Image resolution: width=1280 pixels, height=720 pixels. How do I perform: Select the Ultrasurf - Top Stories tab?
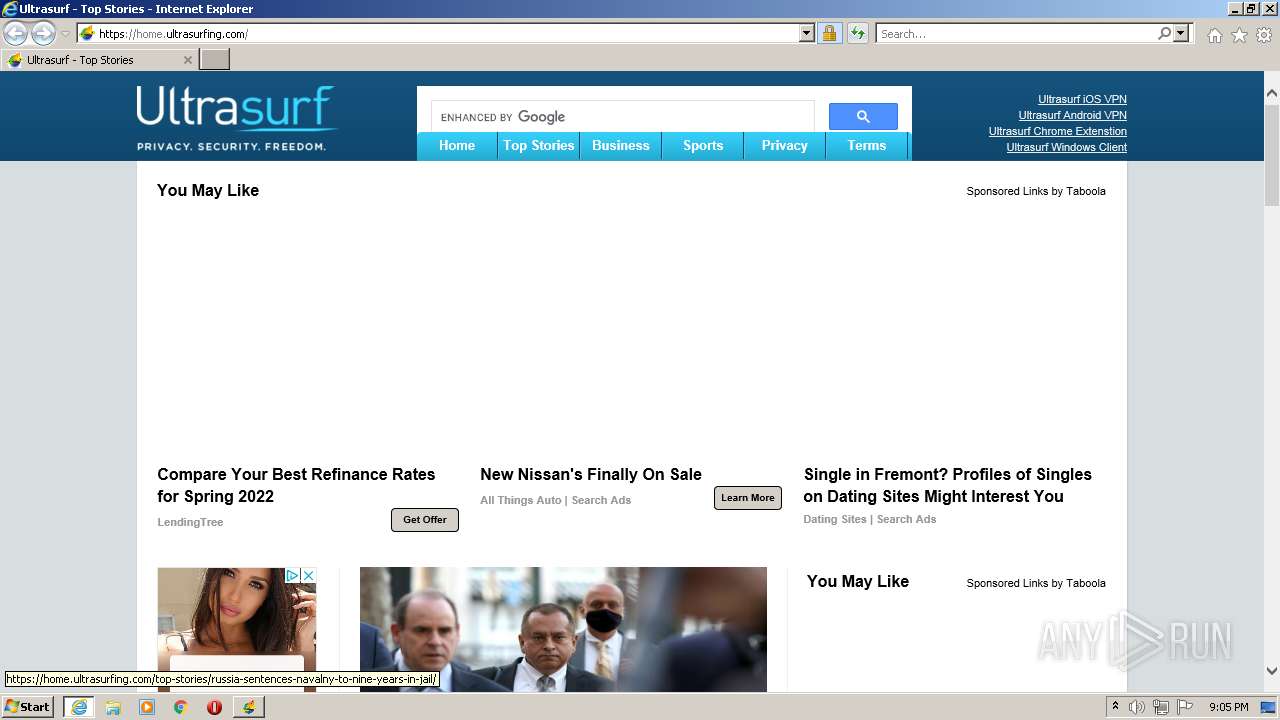(99, 60)
